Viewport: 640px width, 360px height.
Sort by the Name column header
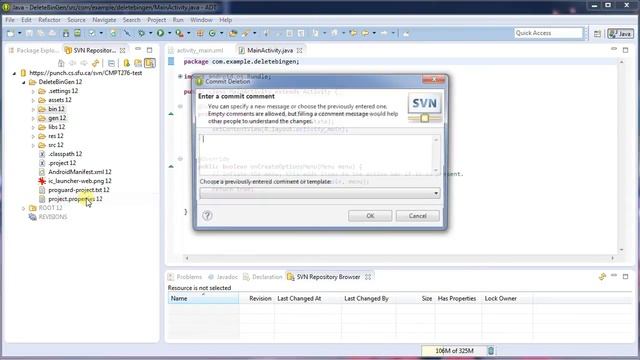[x=203, y=298]
